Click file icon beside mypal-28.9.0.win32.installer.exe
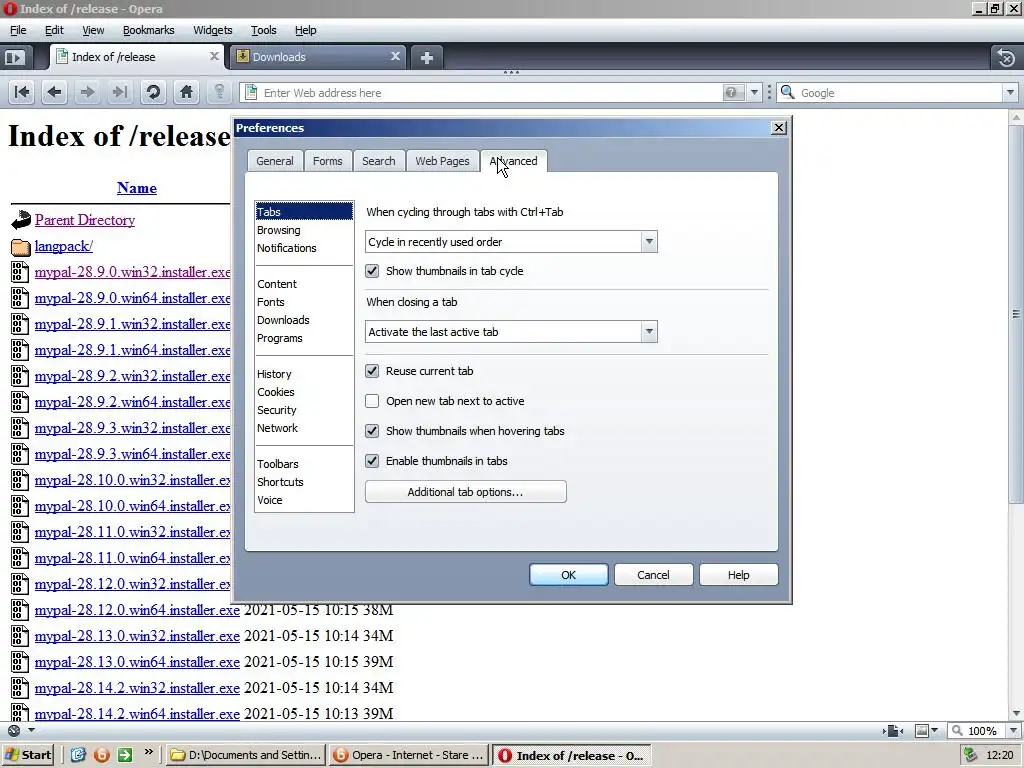This screenshot has width=1024, height=768. pos(20,272)
